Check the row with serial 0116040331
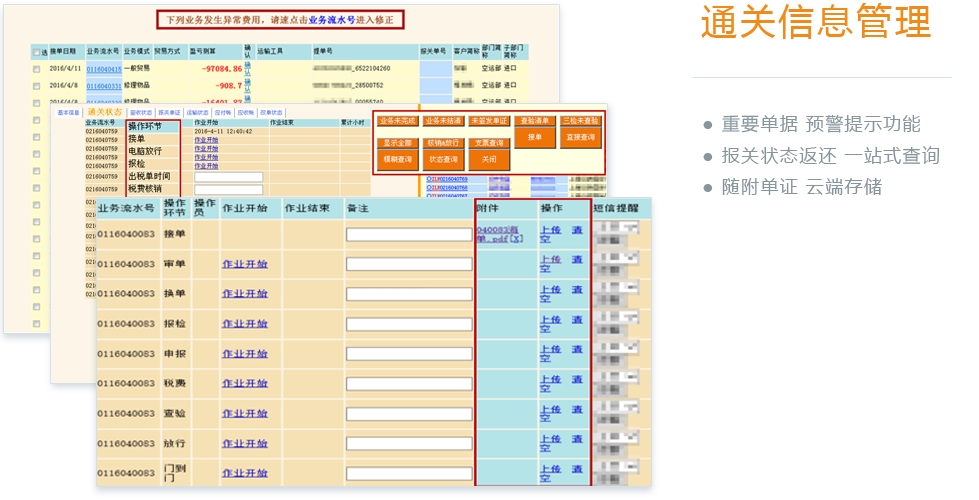 (36, 86)
